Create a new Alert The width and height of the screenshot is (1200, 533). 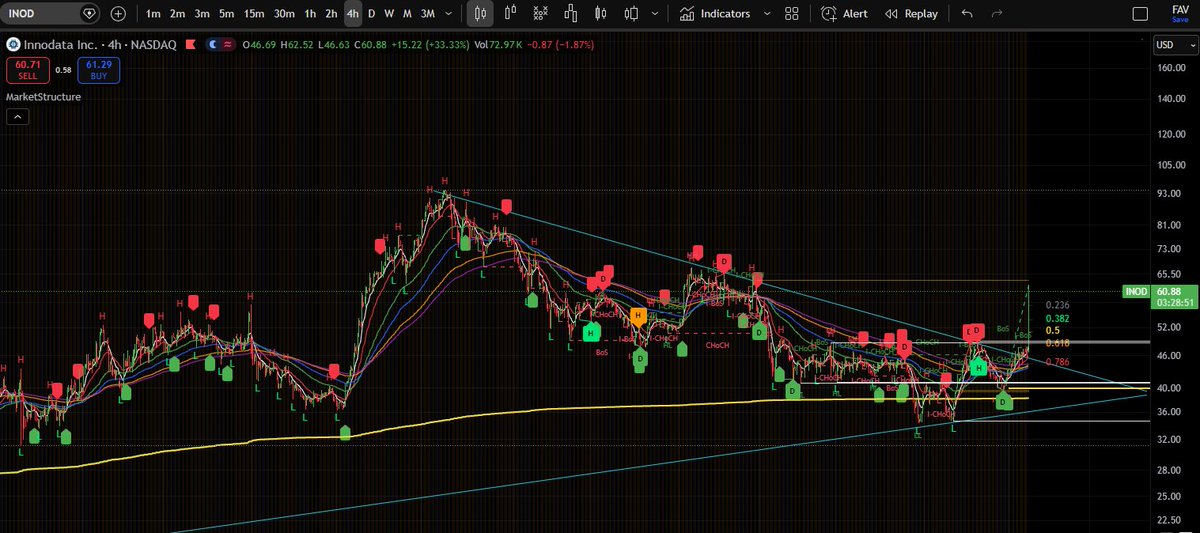(x=844, y=14)
